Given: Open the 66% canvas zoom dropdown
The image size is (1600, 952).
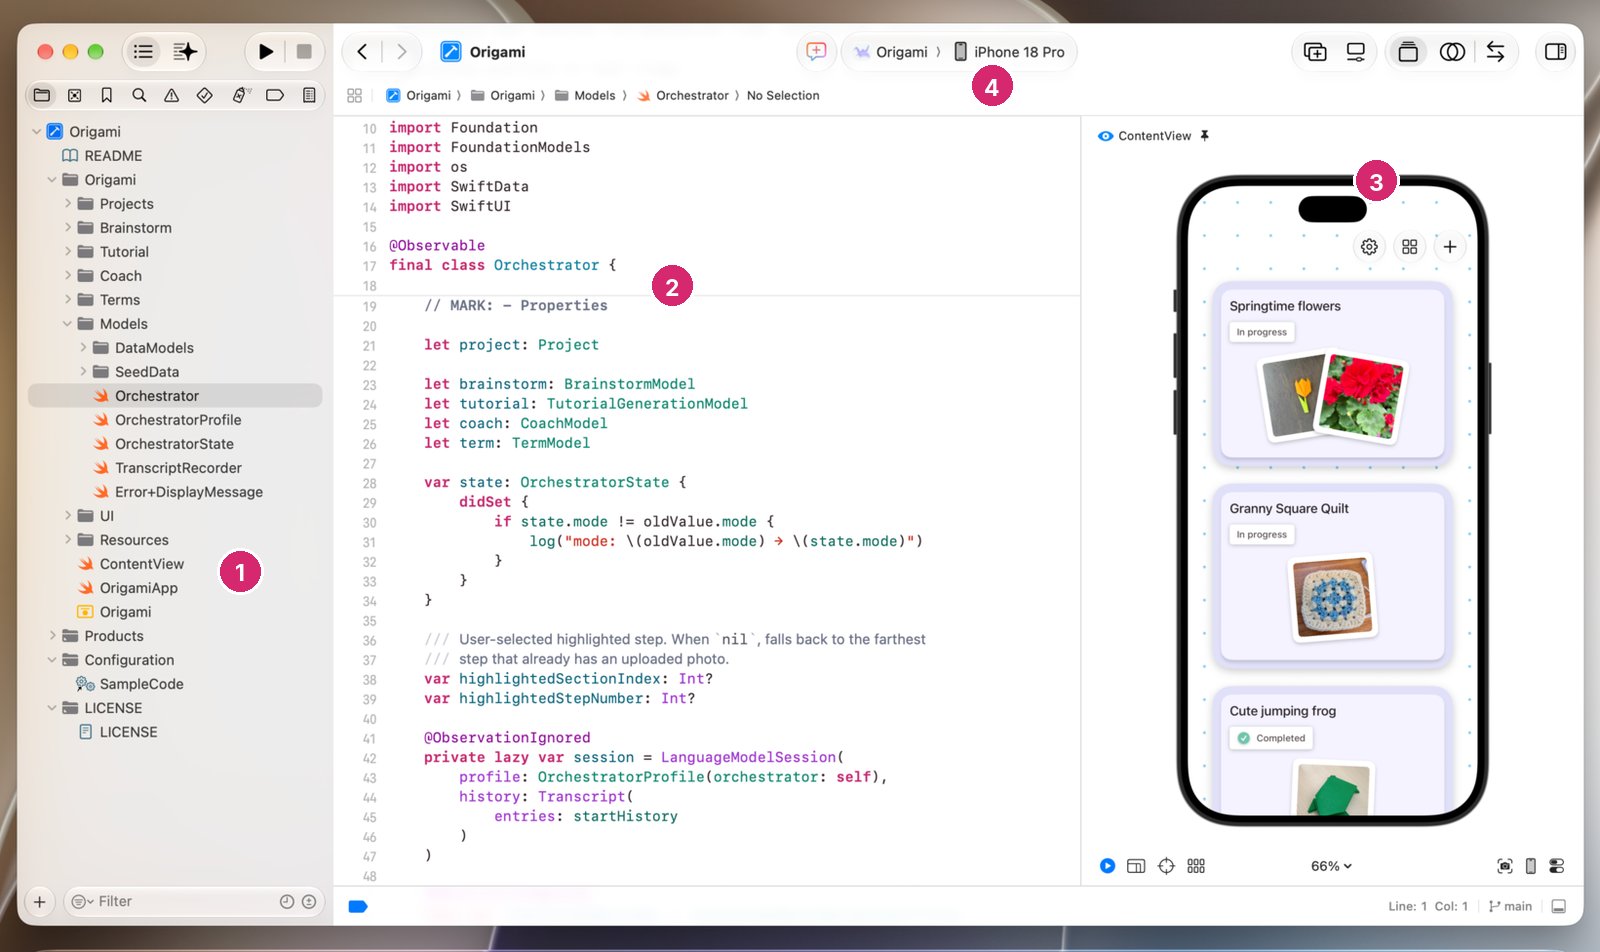Looking at the screenshot, I should (x=1331, y=866).
